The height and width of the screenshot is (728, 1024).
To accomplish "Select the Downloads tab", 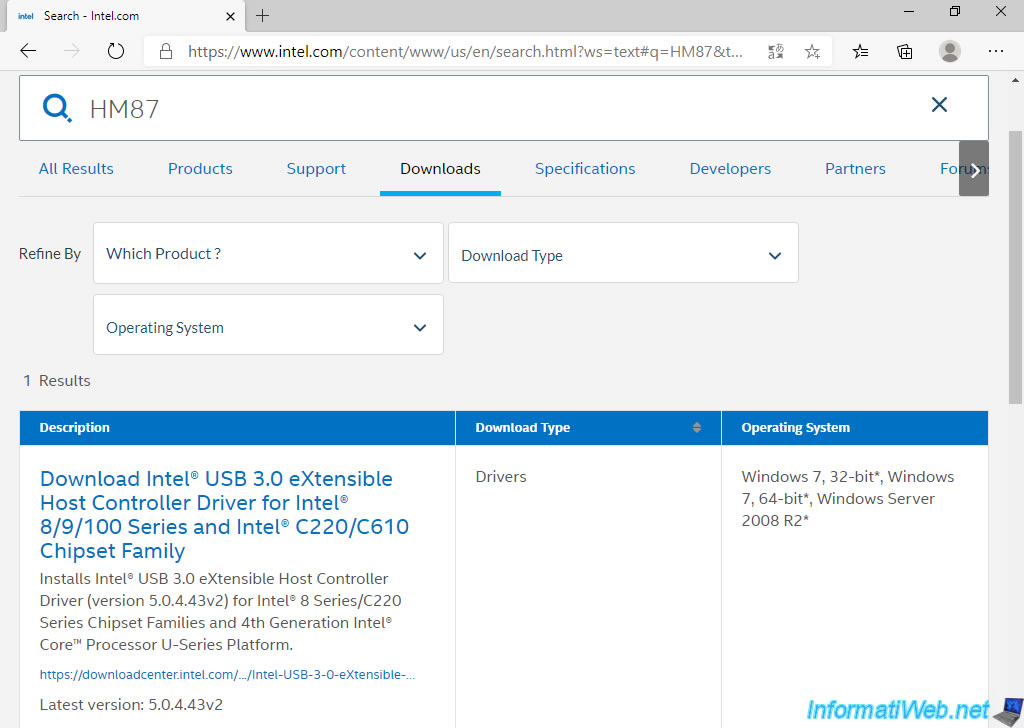I will pyautogui.click(x=440, y=168).
